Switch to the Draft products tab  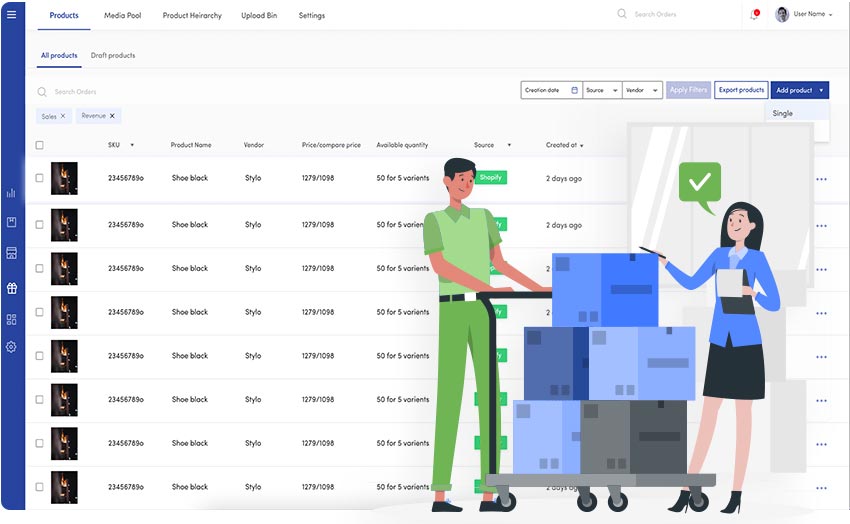(x=113, y=55)
